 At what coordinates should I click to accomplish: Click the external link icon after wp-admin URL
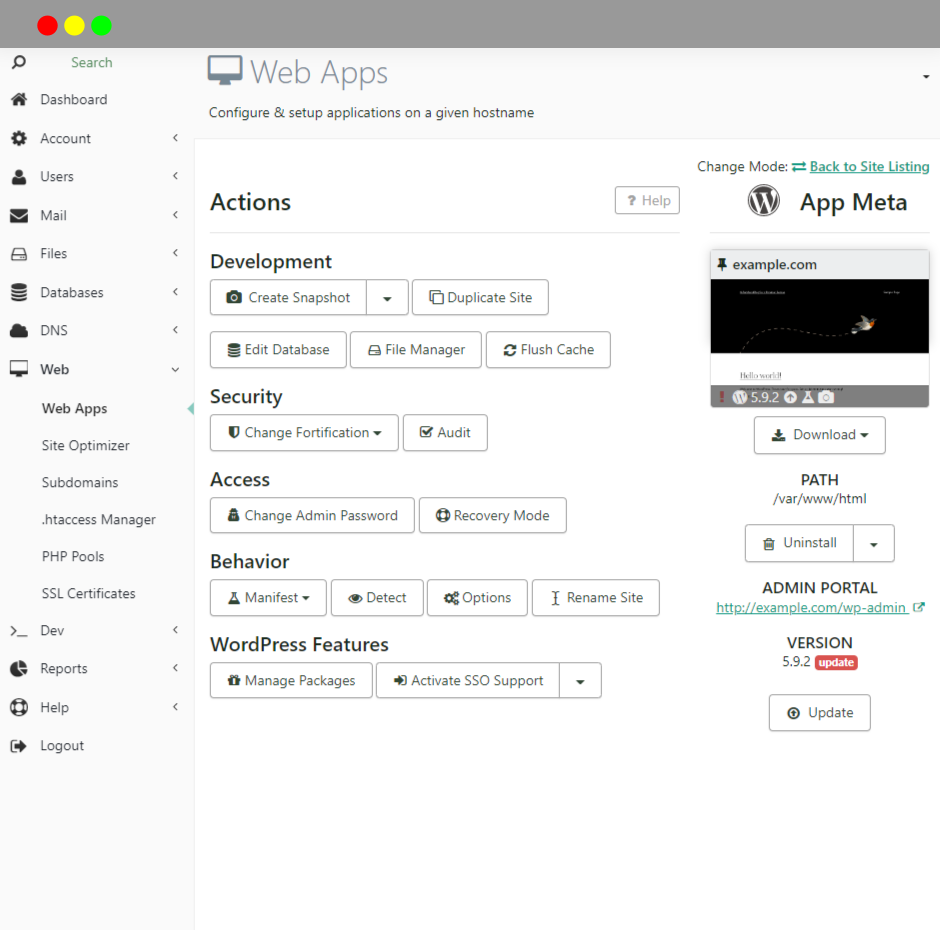point(918,607)
